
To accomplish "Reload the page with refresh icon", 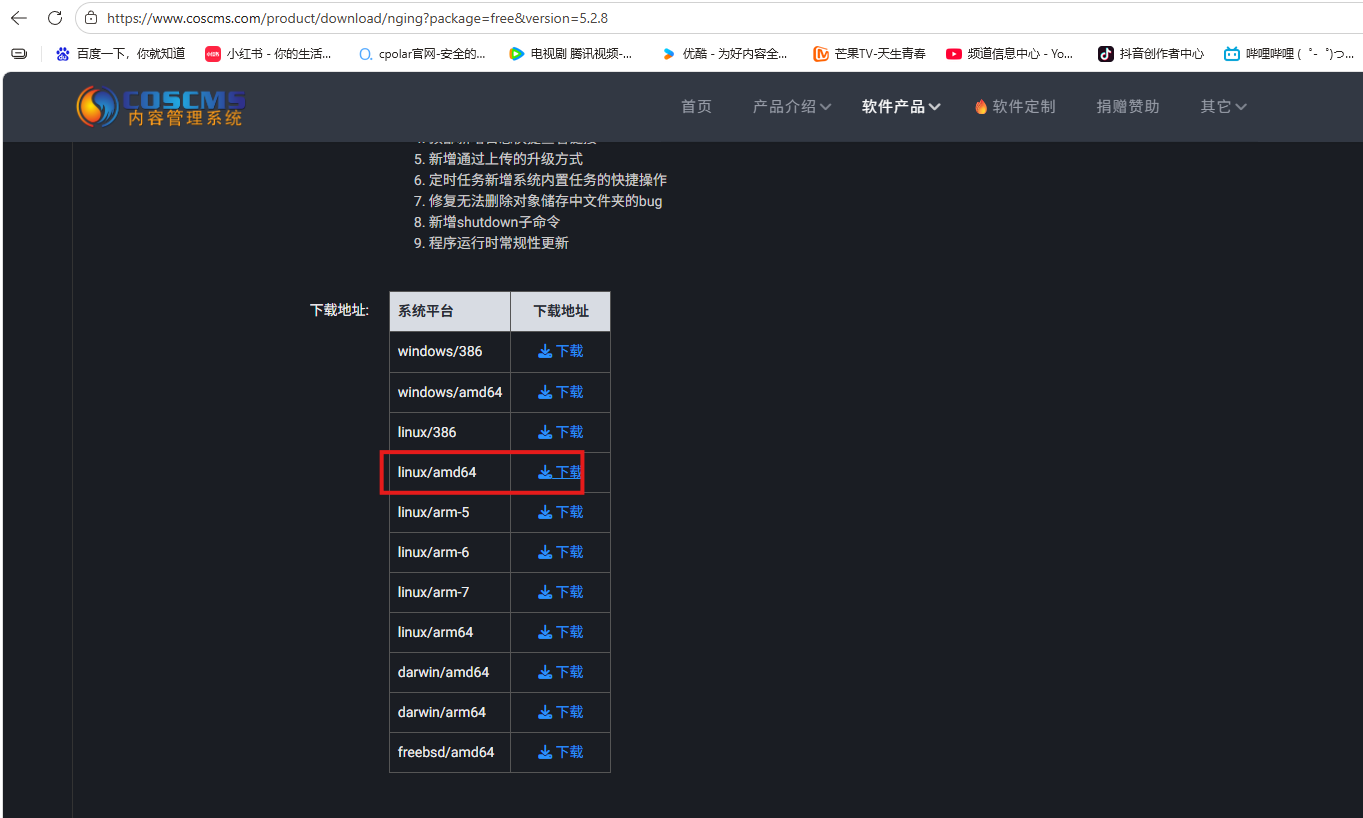I will click(55, 18).
